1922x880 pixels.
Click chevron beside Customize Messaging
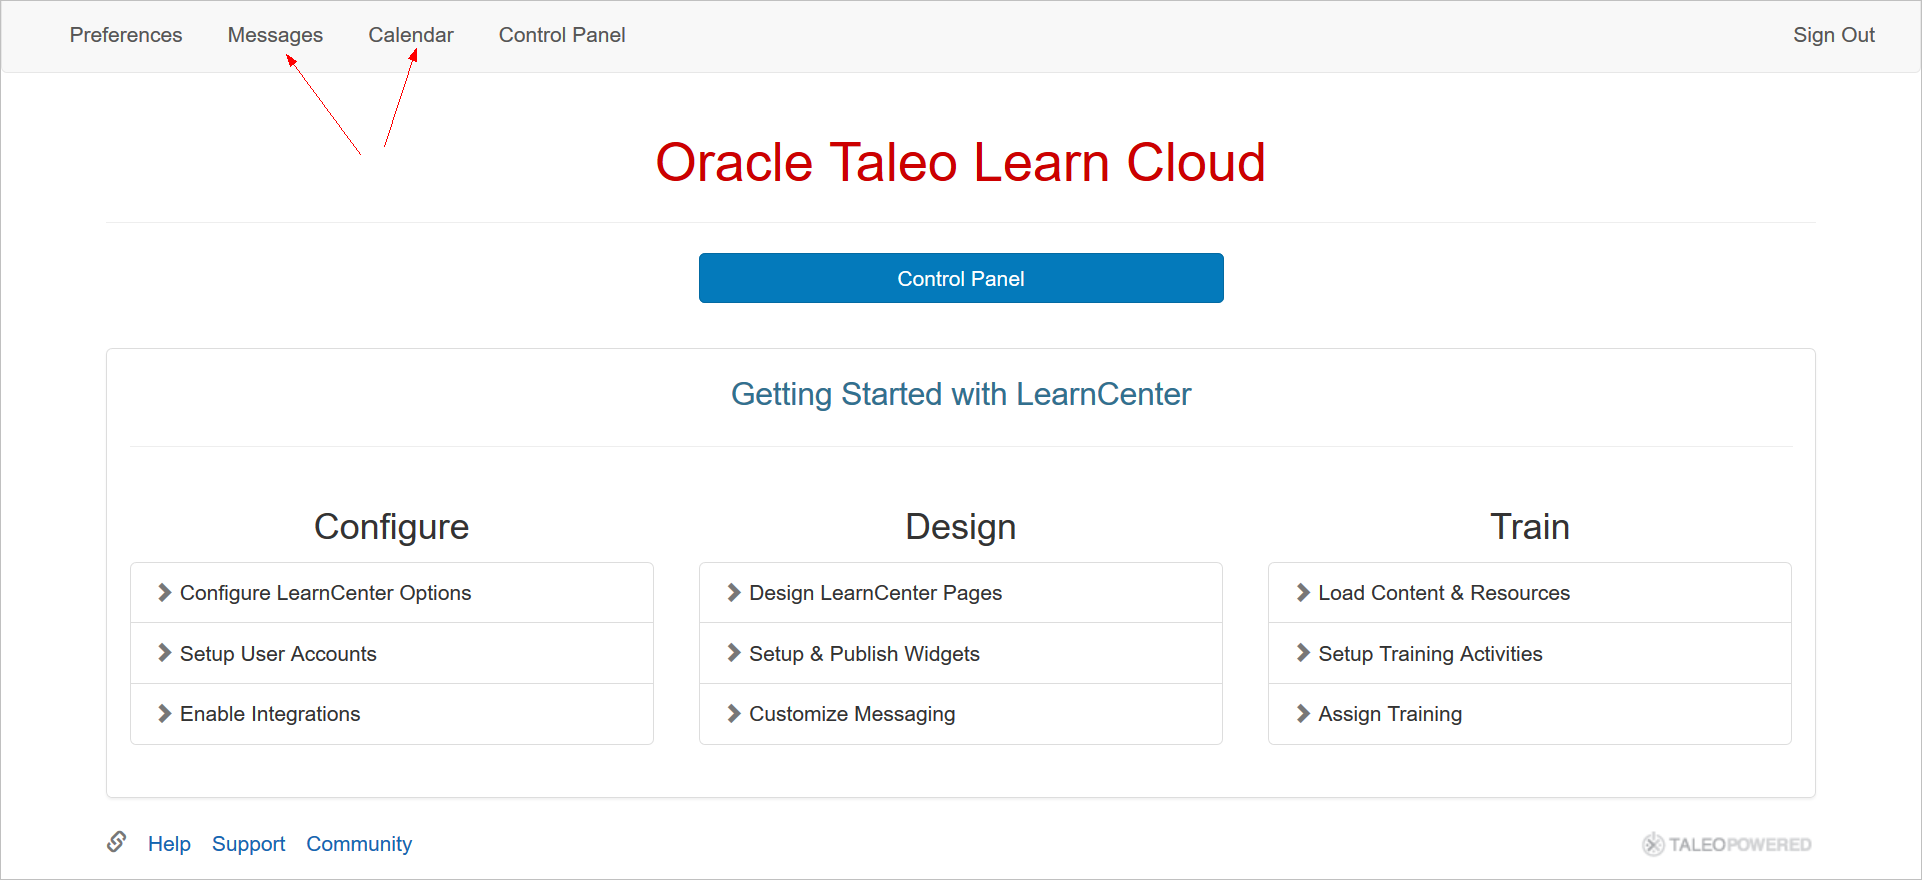tap(734, 713)
